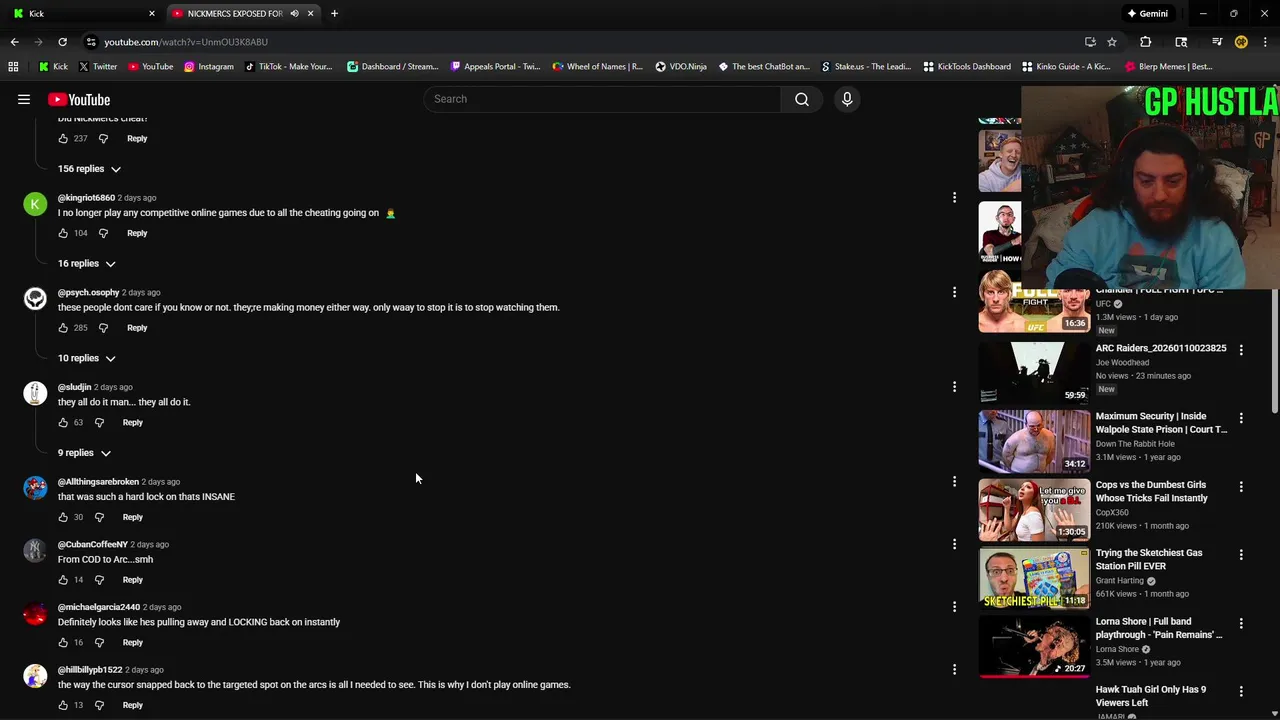The height and width of the screenshot is (720, 1280).
Task: Open the YouTube guide hamburger menu
Action: [x=24, y=99]
